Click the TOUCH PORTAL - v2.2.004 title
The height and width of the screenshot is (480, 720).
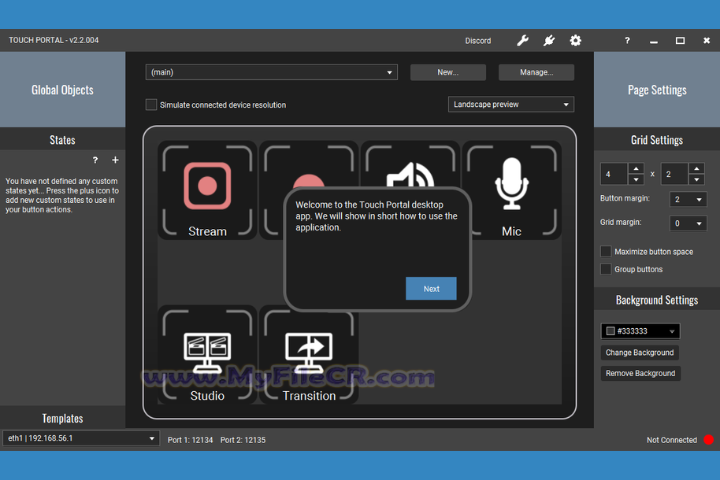point(54,40)
